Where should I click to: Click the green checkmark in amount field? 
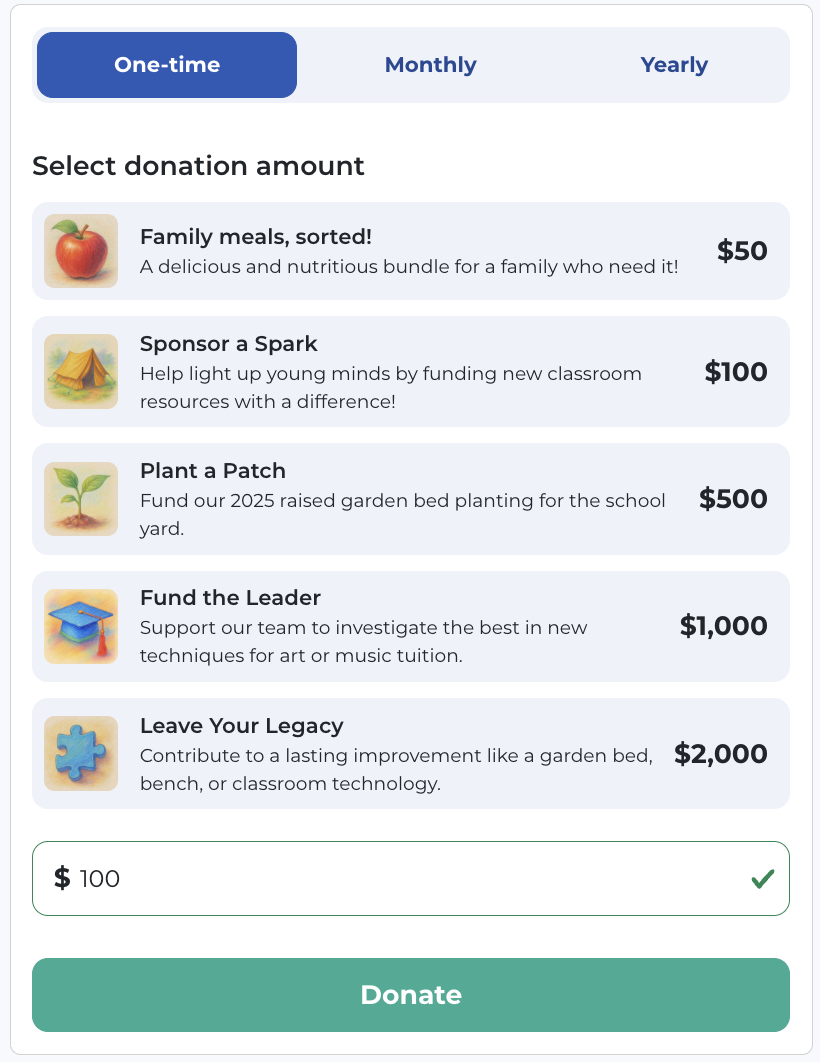(x=763, y=879)
